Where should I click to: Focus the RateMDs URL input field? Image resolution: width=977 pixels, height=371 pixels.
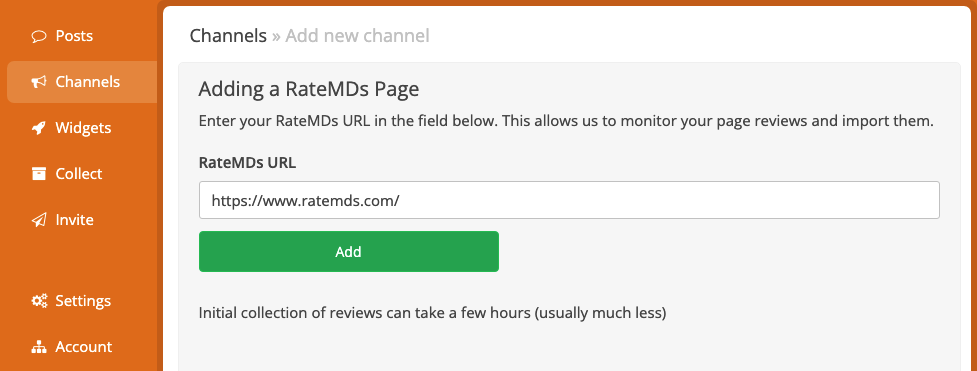point(569,200)
